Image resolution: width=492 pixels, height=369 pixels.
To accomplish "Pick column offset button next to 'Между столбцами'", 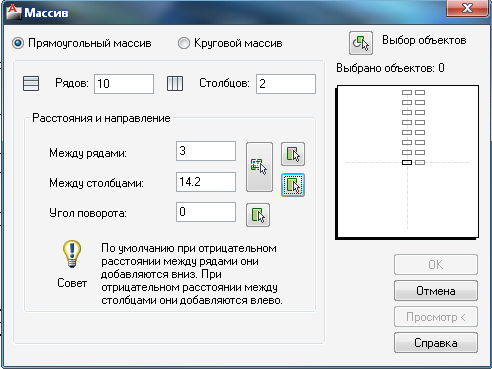I will pos(293,185).
